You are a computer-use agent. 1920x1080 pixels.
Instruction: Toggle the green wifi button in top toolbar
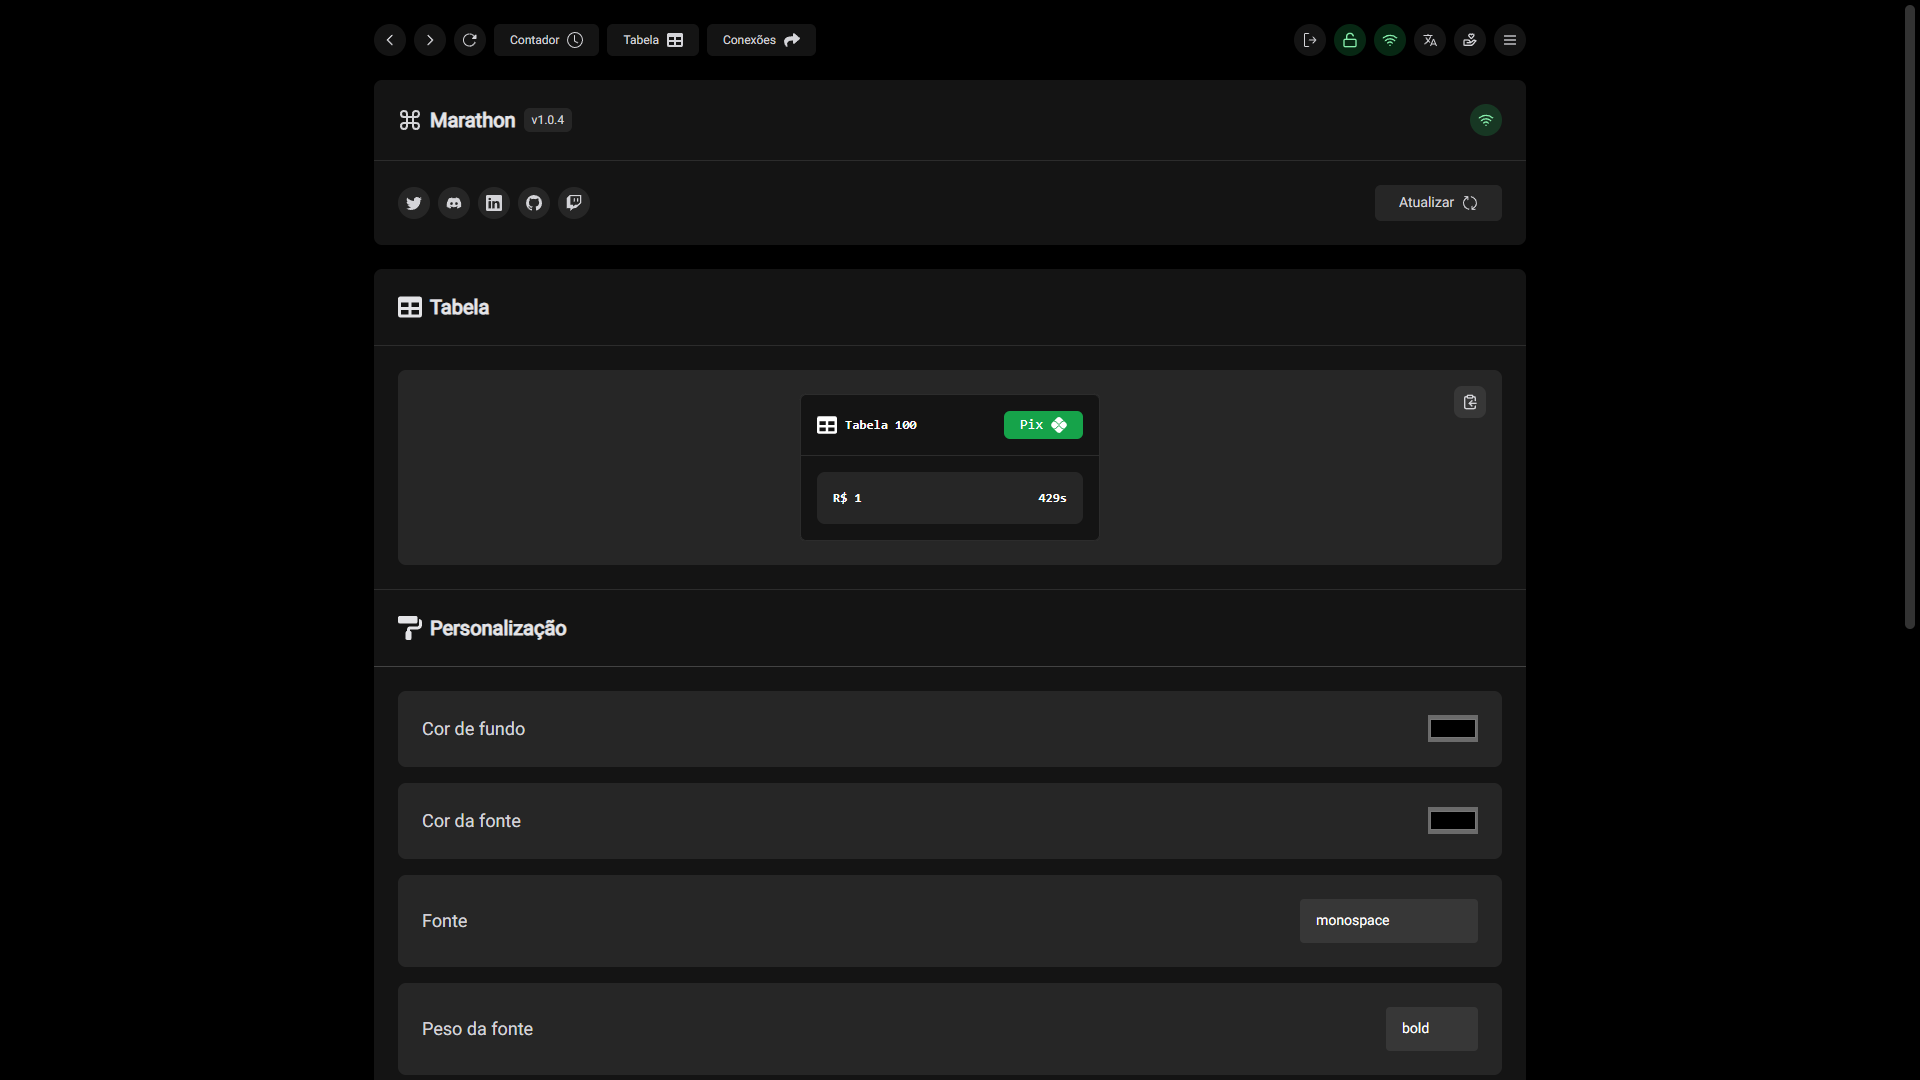(1389, 40)
